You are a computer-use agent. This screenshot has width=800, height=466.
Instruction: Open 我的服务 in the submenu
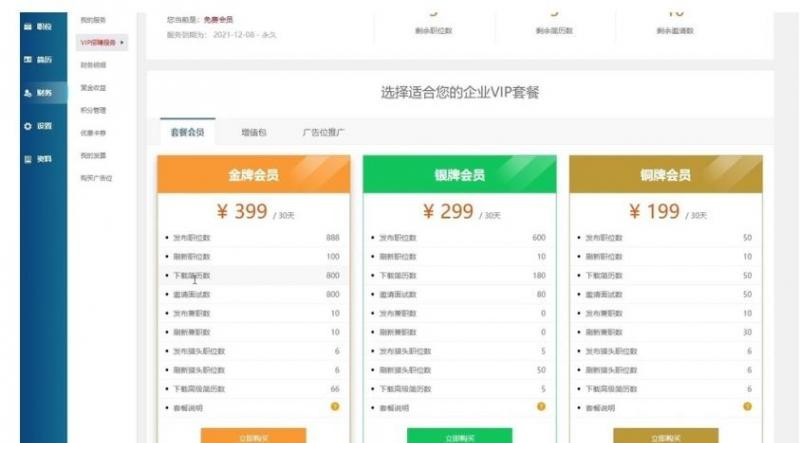point(93,20)
